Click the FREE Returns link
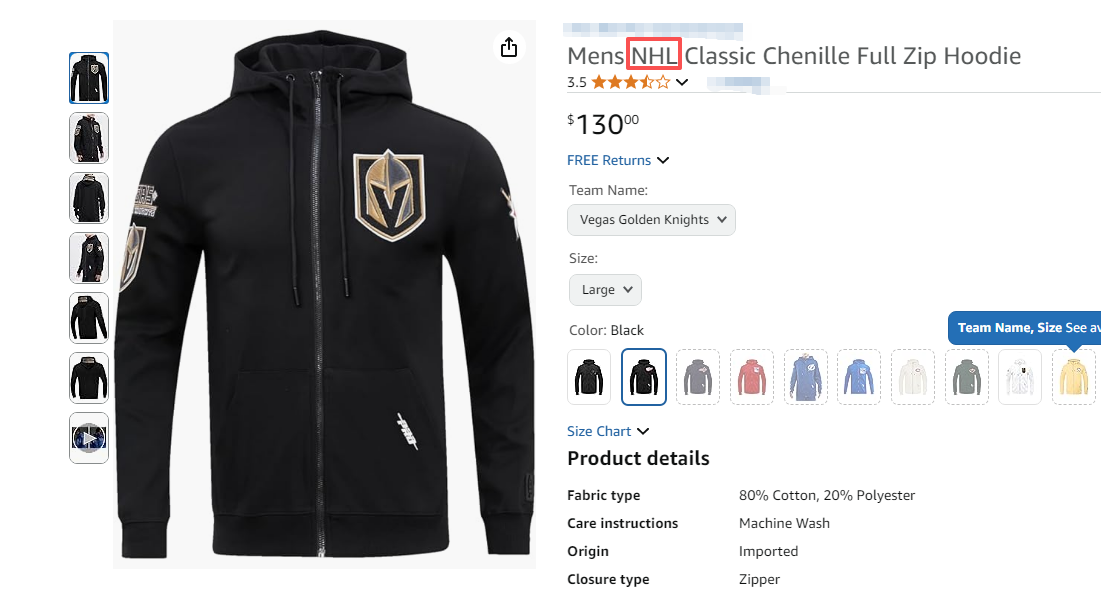The width and height of the screenshot is (1101, 604). coord(609,160)
